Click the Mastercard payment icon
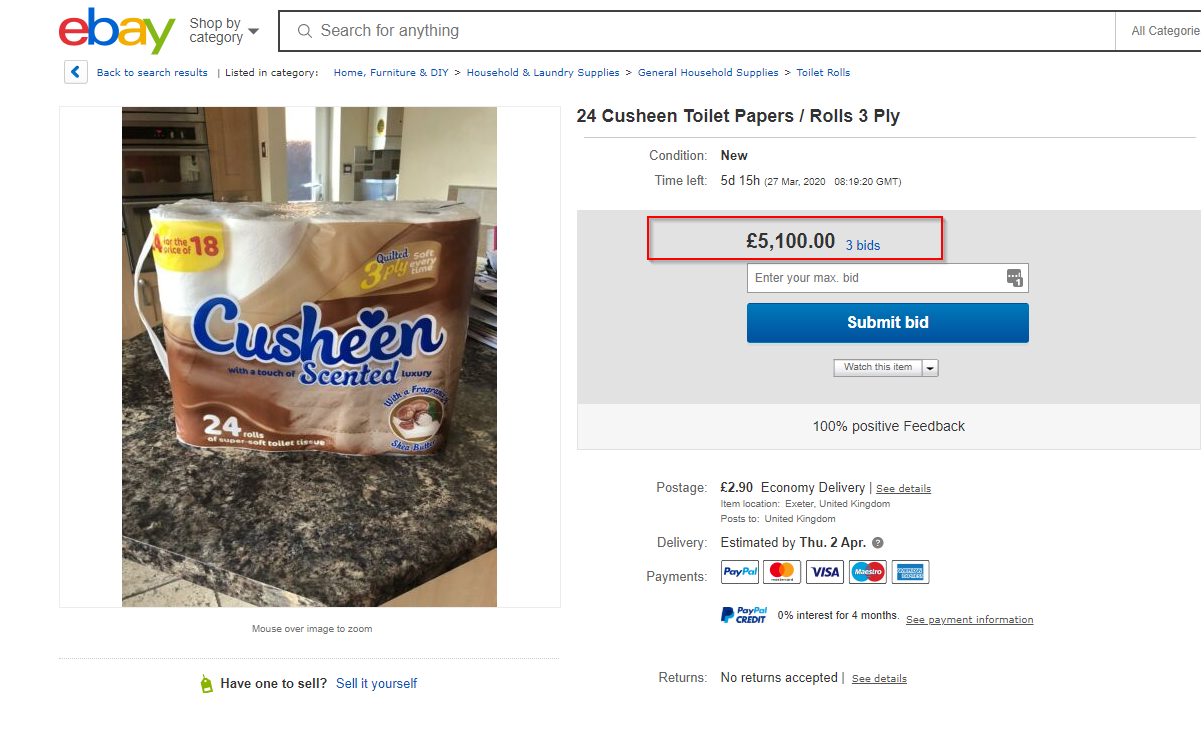The height and width of the screenshot is (756, 1201). pyautogui.click(x=782, y=572)
